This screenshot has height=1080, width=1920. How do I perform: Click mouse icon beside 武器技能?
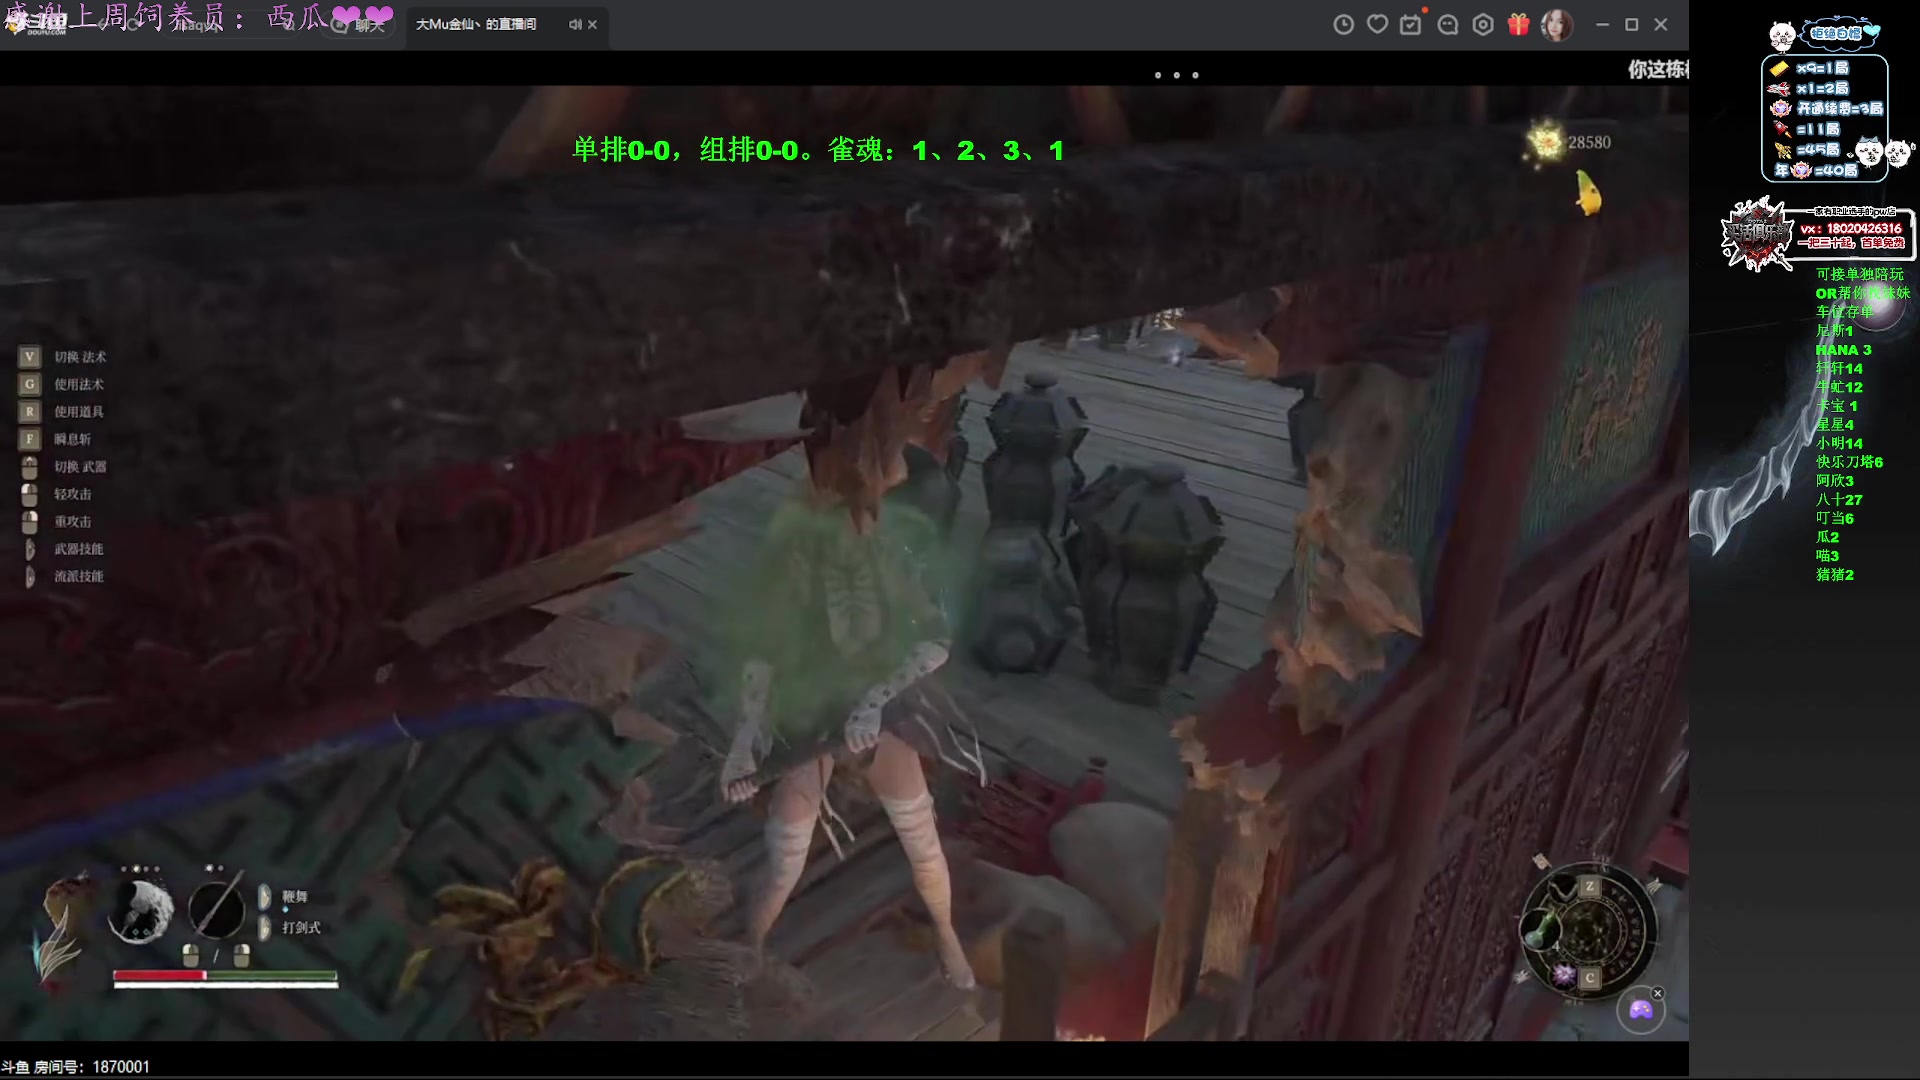tap(30, 549)
